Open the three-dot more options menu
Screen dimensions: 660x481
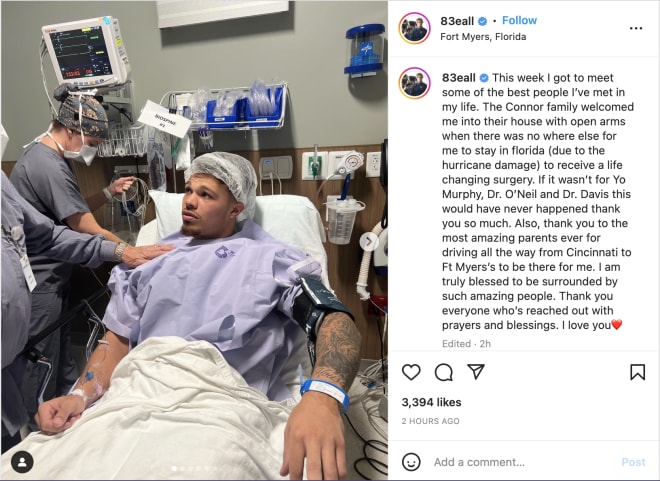tap(636, 28)
